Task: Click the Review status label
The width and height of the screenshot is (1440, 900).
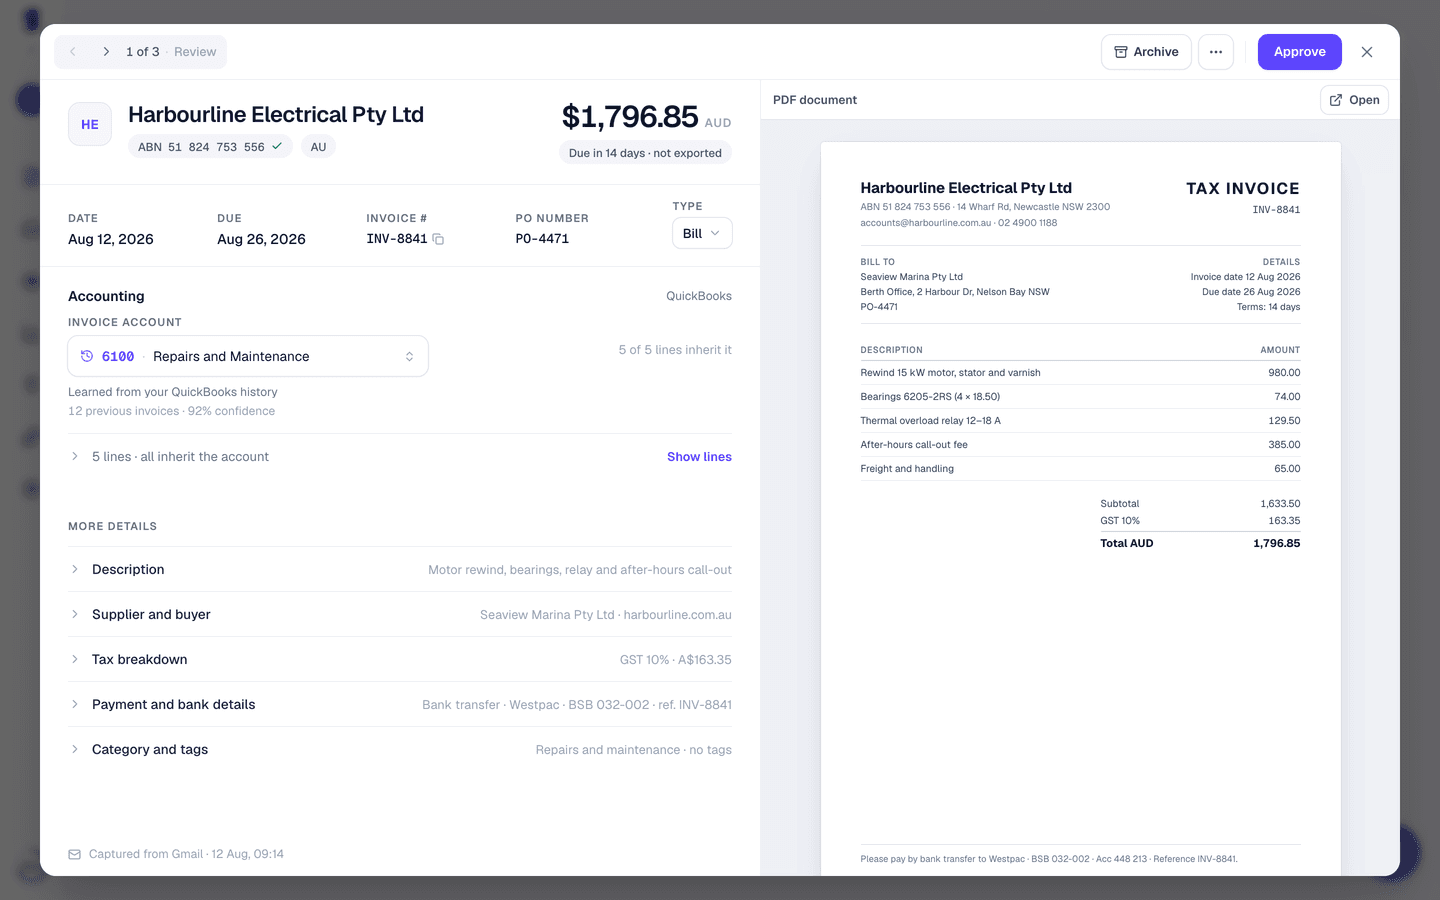Action: [195, 52]
